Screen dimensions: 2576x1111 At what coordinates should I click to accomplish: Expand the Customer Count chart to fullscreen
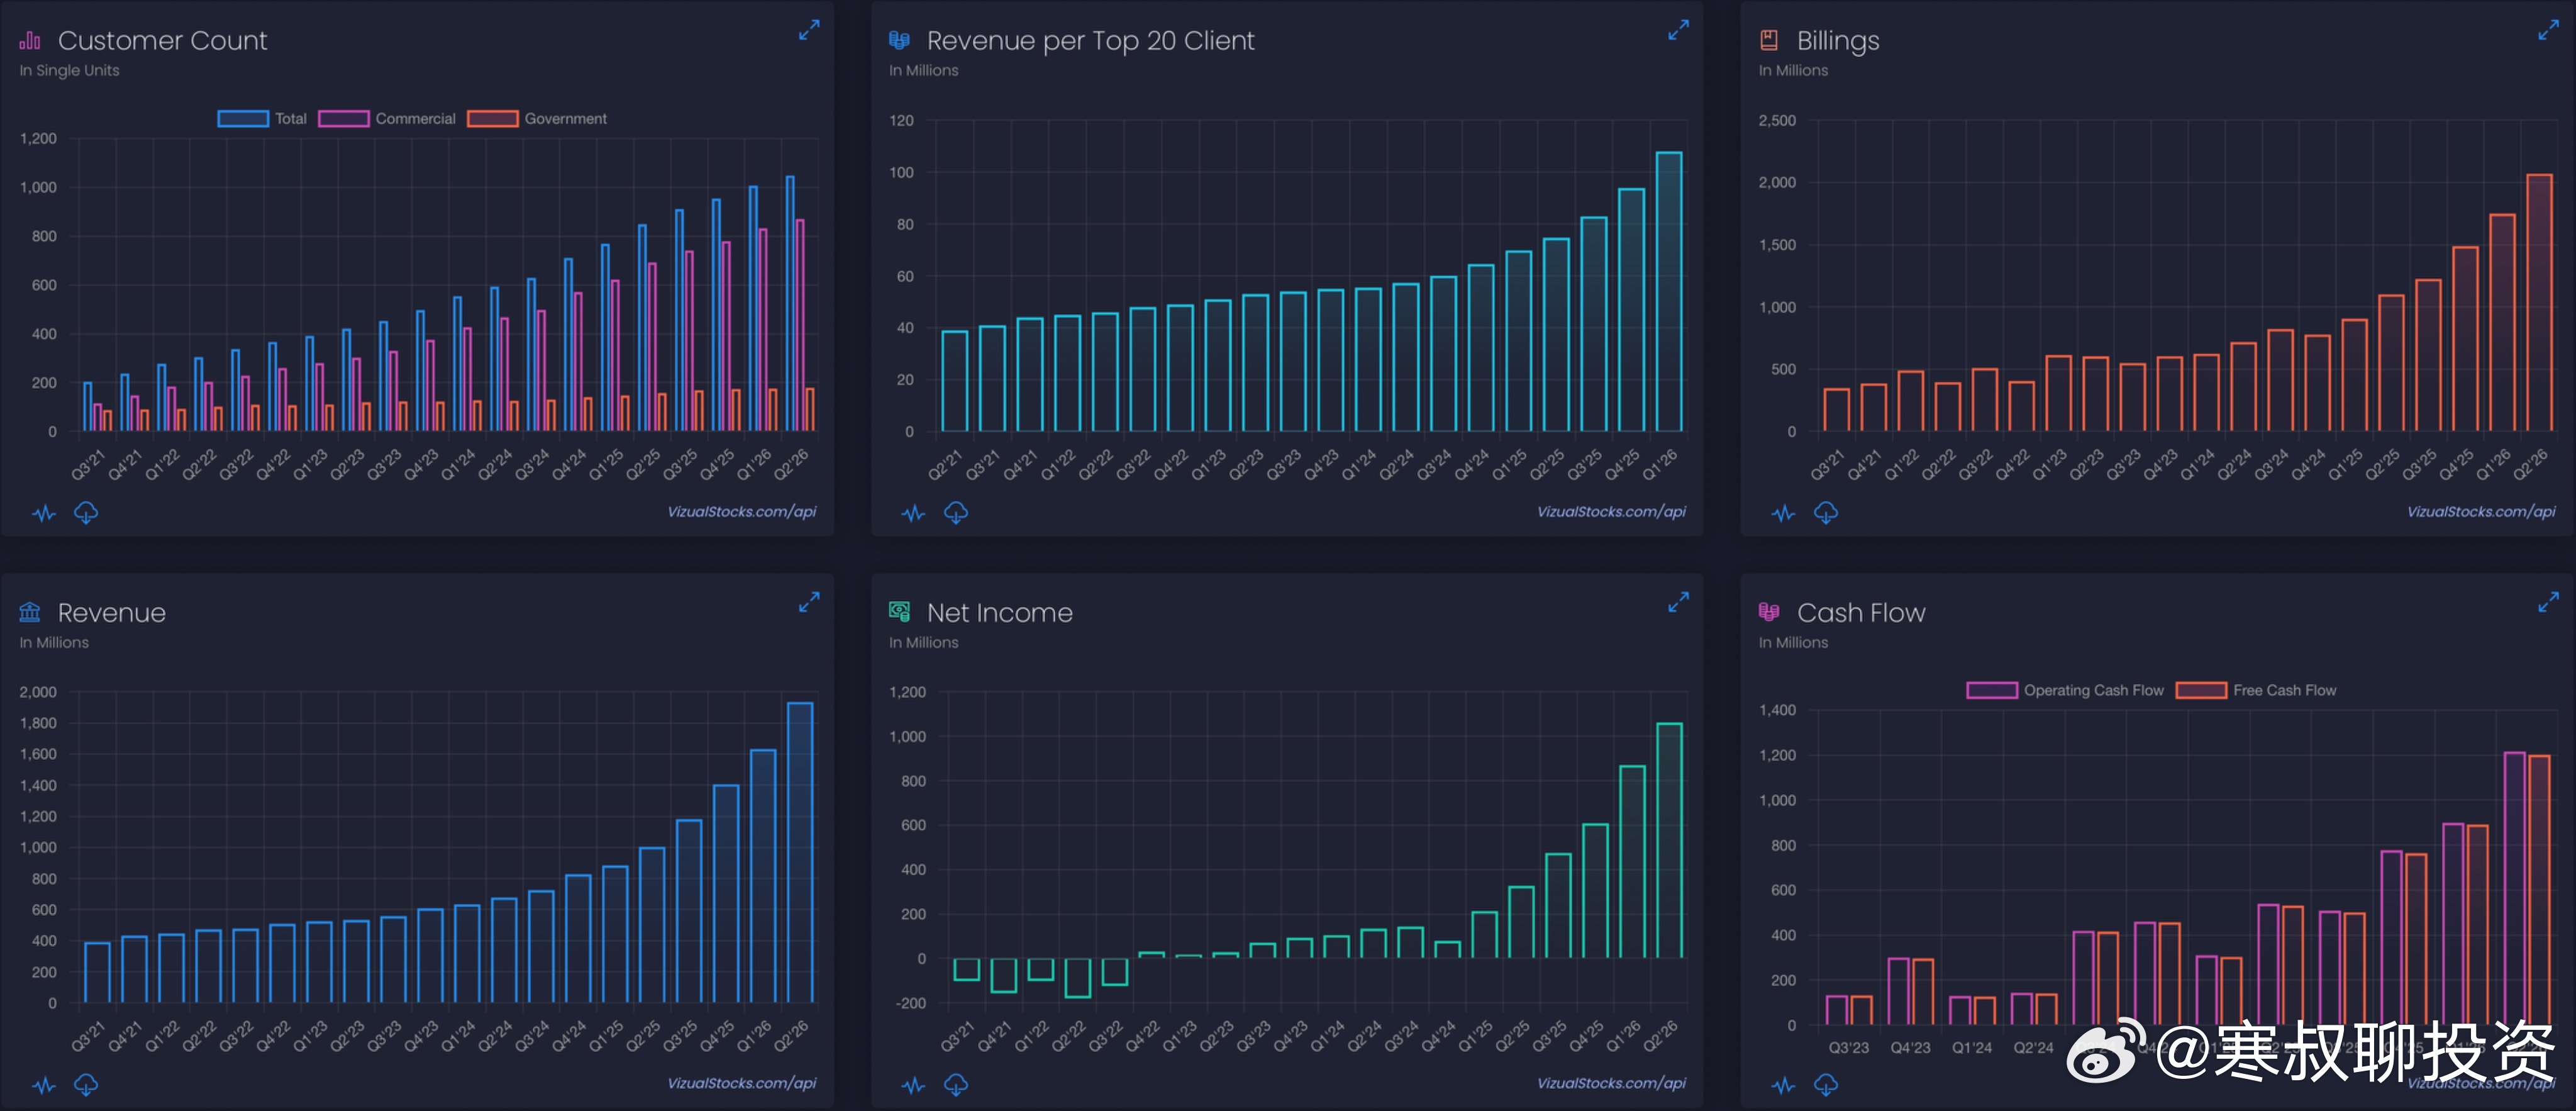[809, 30]
